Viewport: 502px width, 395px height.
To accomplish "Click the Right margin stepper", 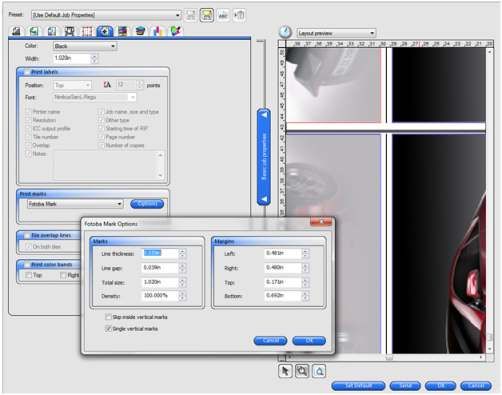I will [305, 268].
